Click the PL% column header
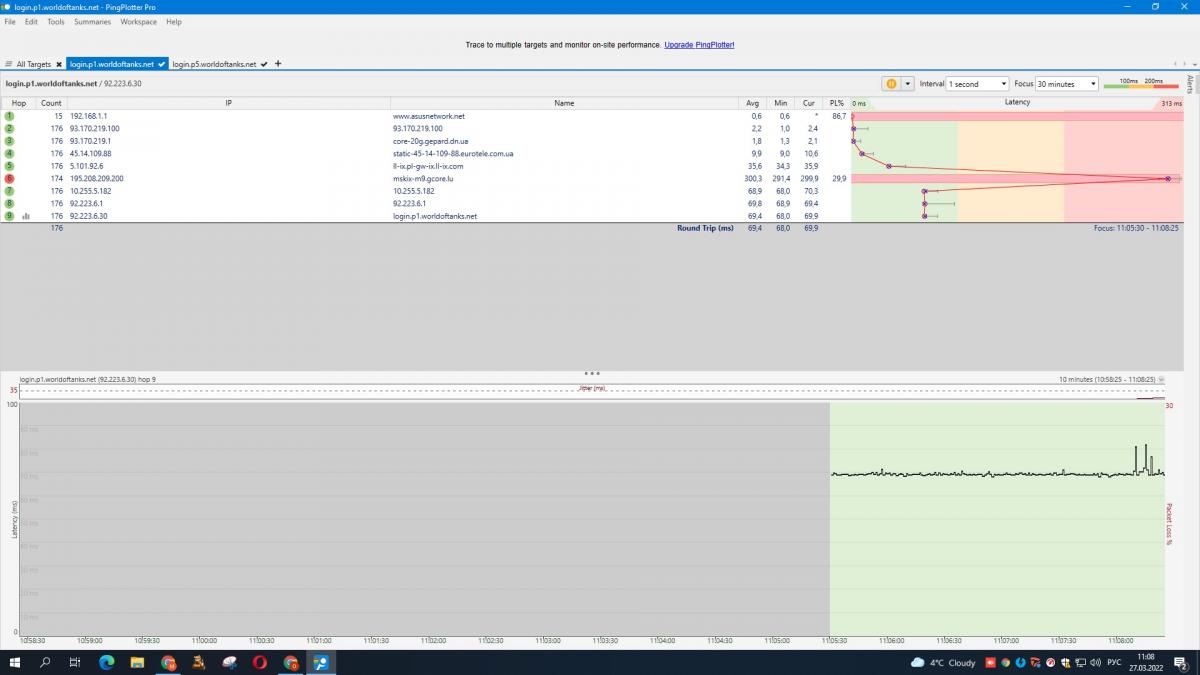This screenshot has width=1200, height=675. click(837, 103)
